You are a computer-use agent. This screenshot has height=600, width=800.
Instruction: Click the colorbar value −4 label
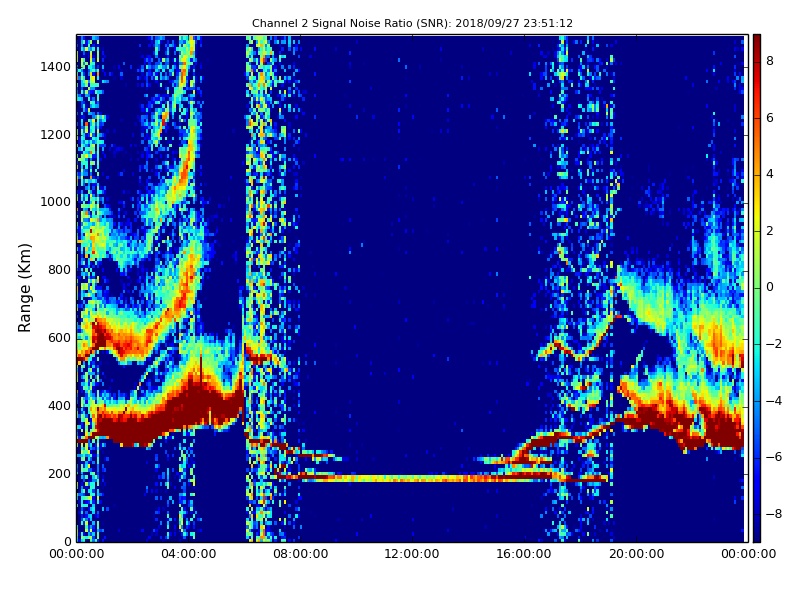(x=774, y=401)
